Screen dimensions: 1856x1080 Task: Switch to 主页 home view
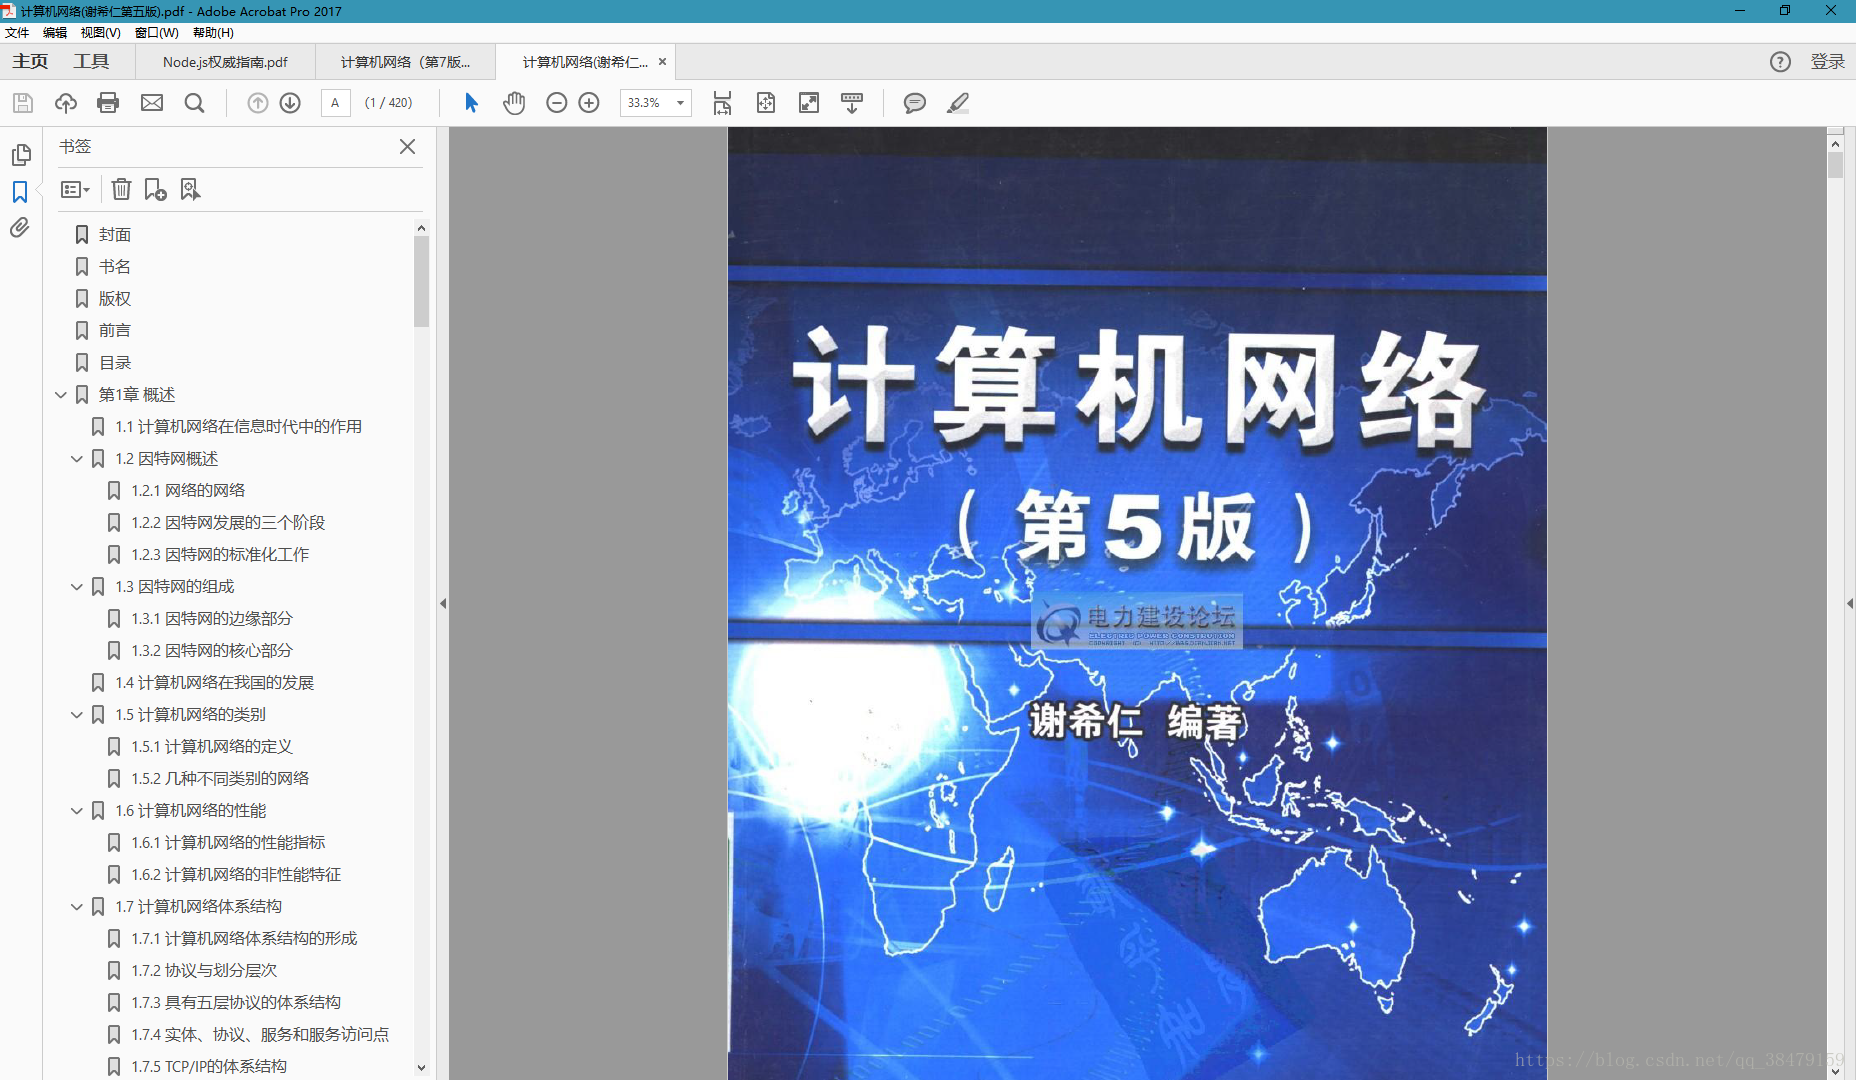click(x=30, y=62)
